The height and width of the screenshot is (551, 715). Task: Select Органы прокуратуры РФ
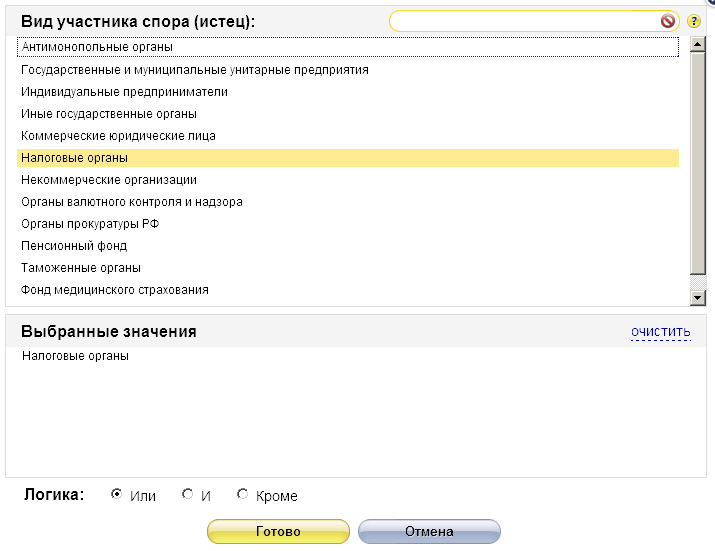pos(348,224)
